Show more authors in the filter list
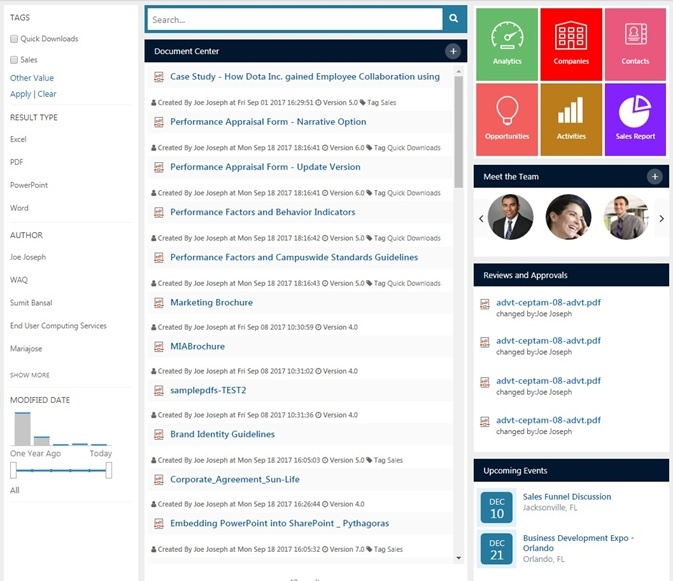673x581 pixels. [30, 375]
